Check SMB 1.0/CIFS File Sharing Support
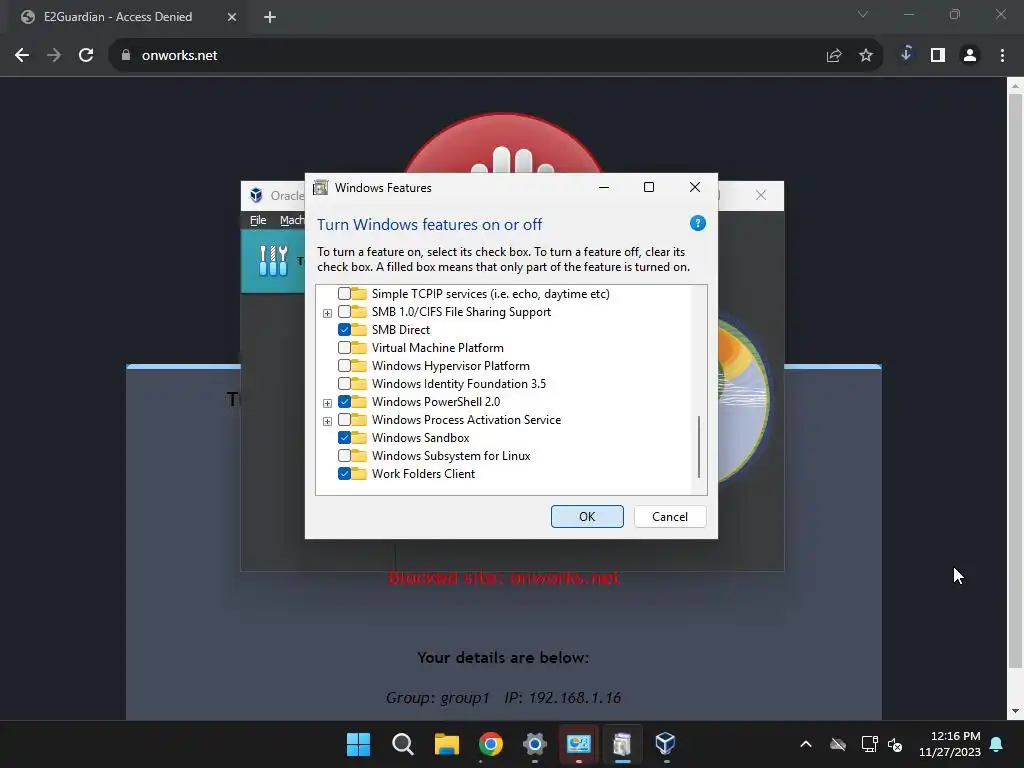 [344, 312]
